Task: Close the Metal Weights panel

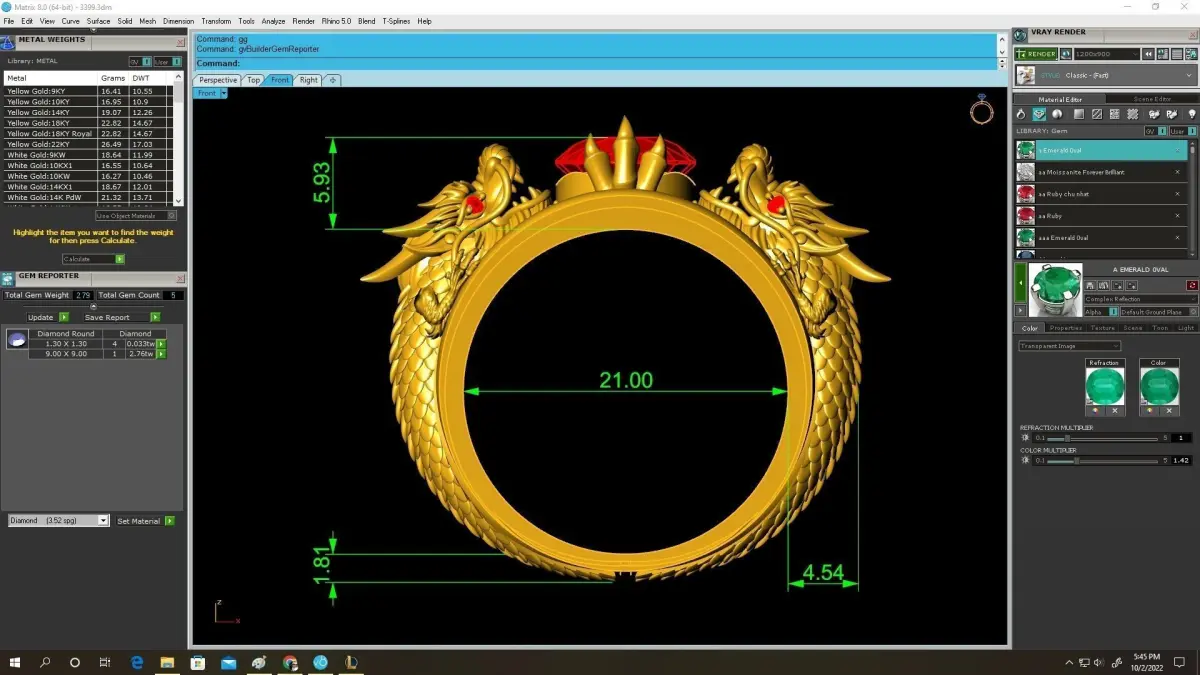Action: point(180,42)
